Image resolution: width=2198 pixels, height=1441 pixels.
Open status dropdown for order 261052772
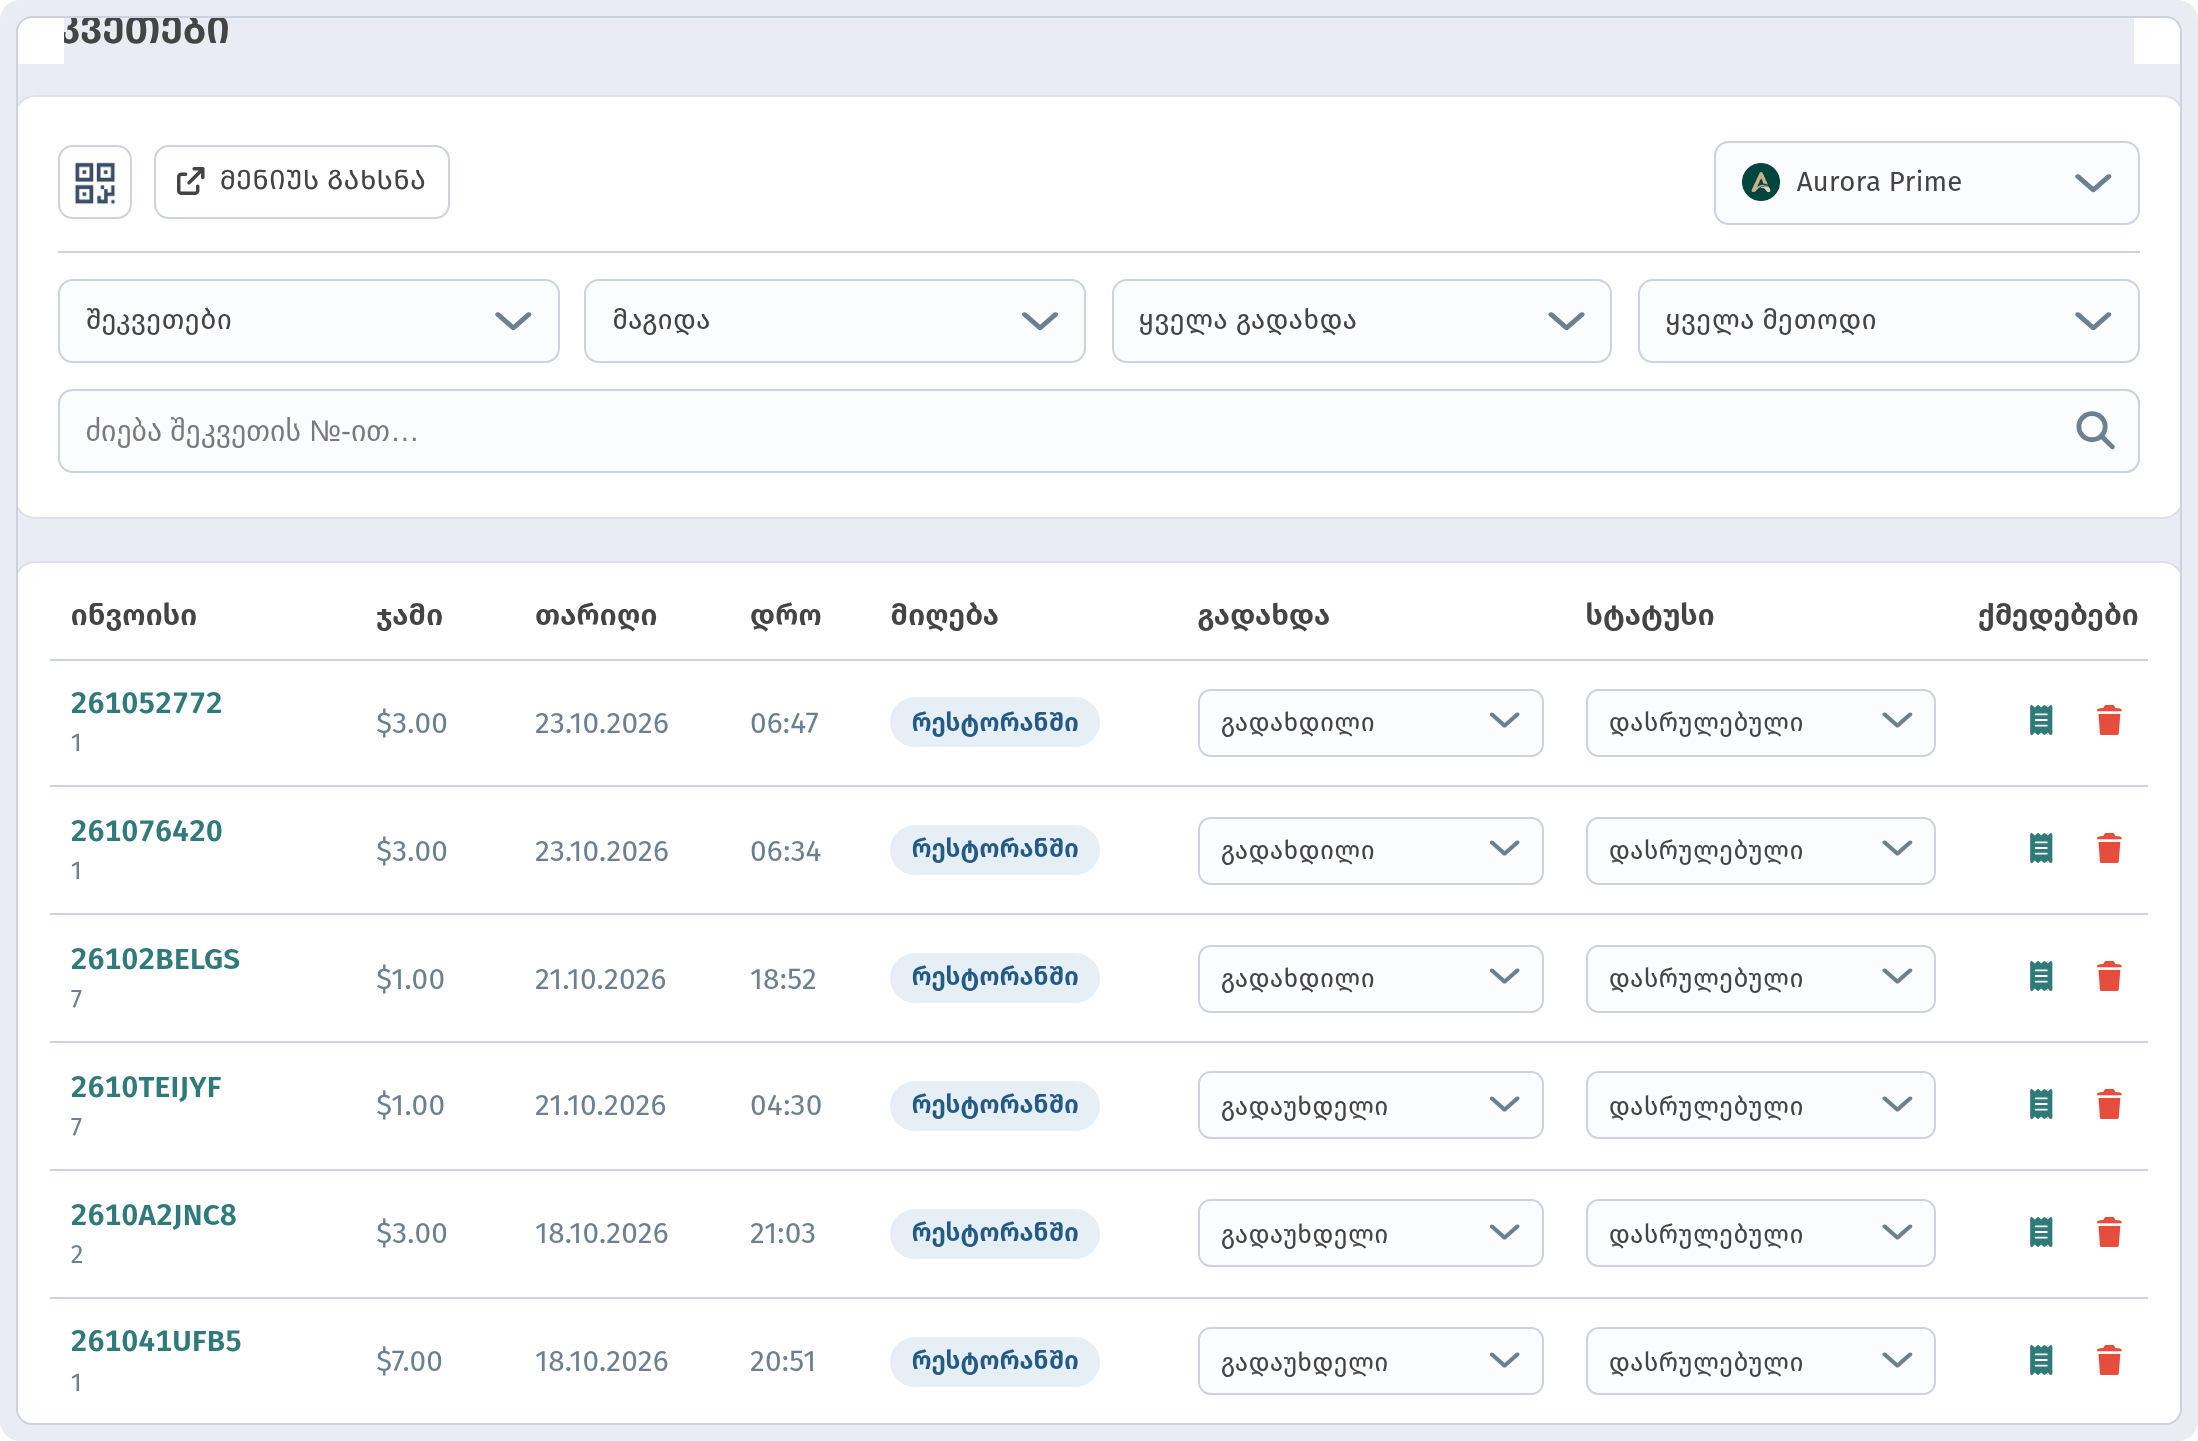[1760, 723]
